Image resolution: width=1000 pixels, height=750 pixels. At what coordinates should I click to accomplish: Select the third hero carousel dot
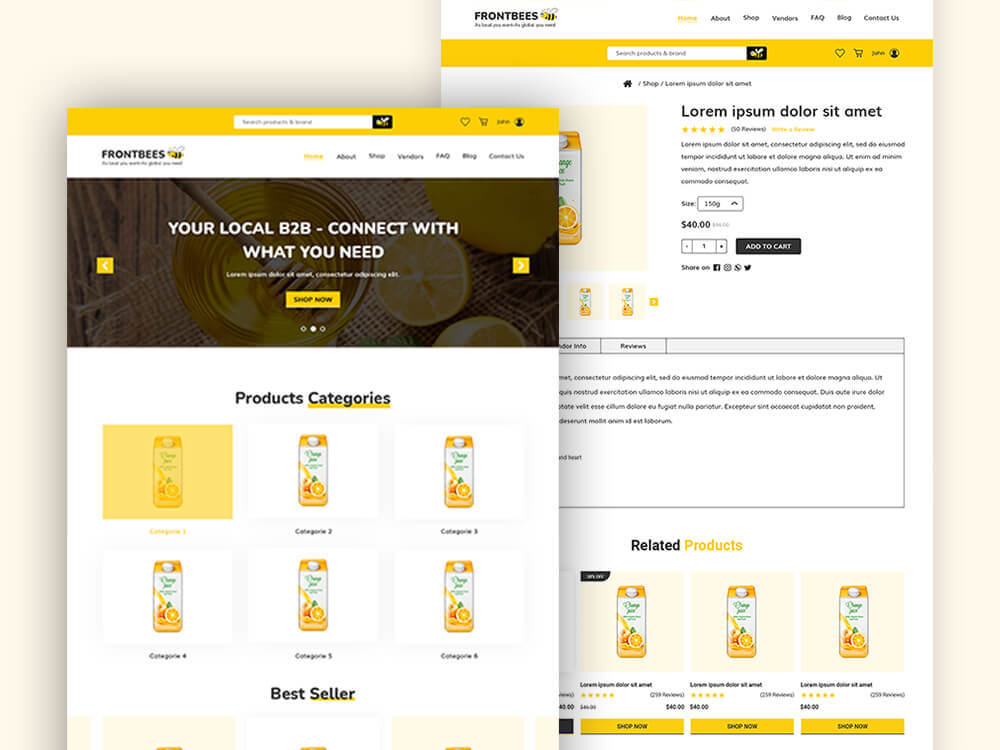[322, 328]
